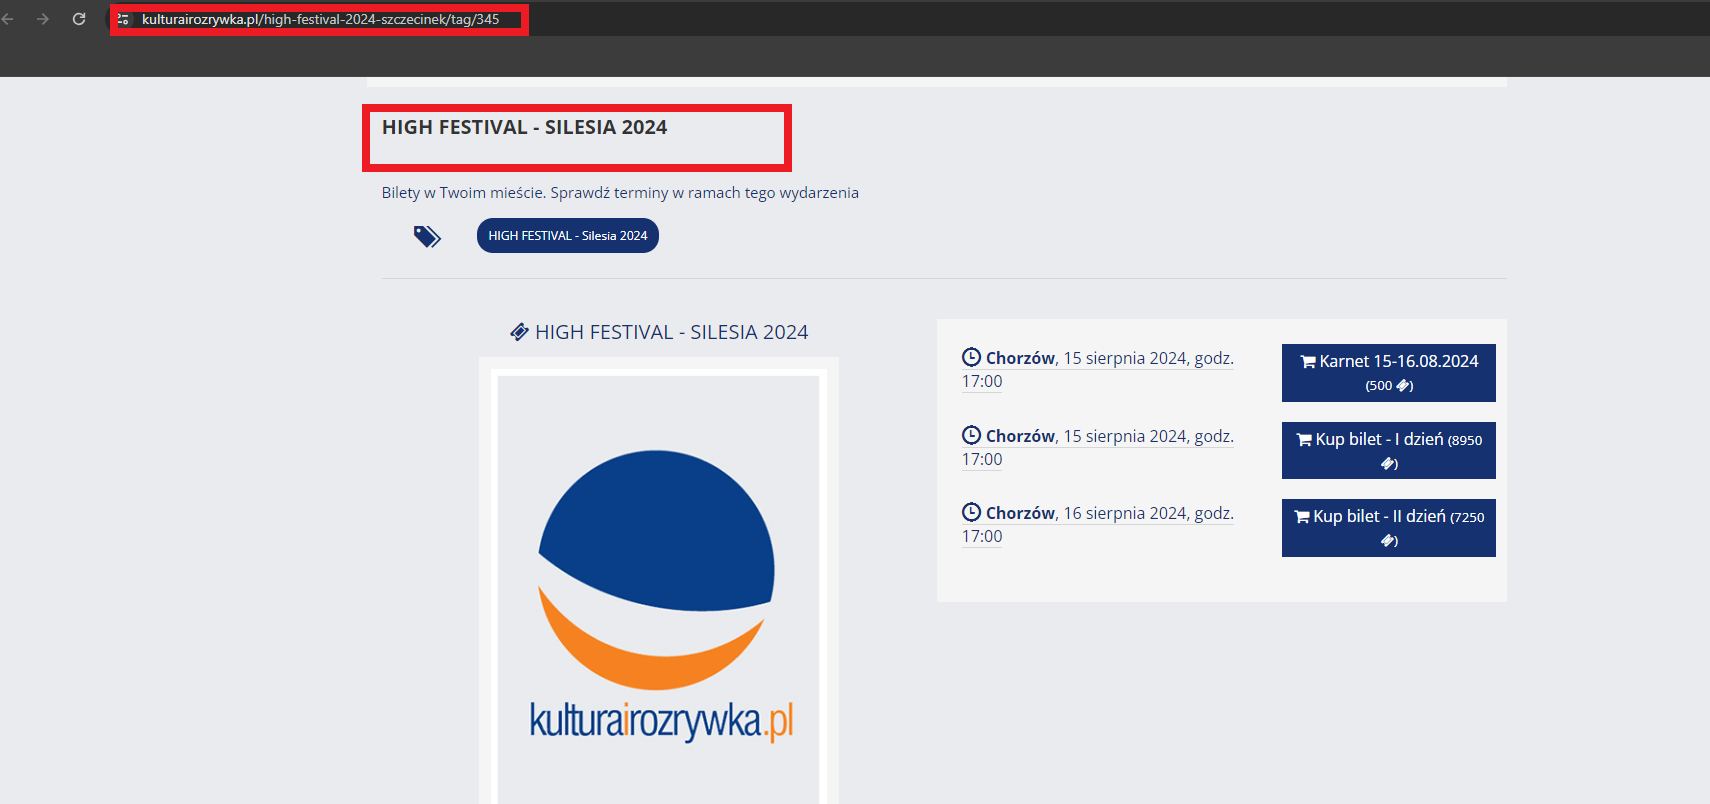1710x804 pixels.
Task: Click ticket count icon after 500 on Karnet
Action: [x=1403, y=386]
